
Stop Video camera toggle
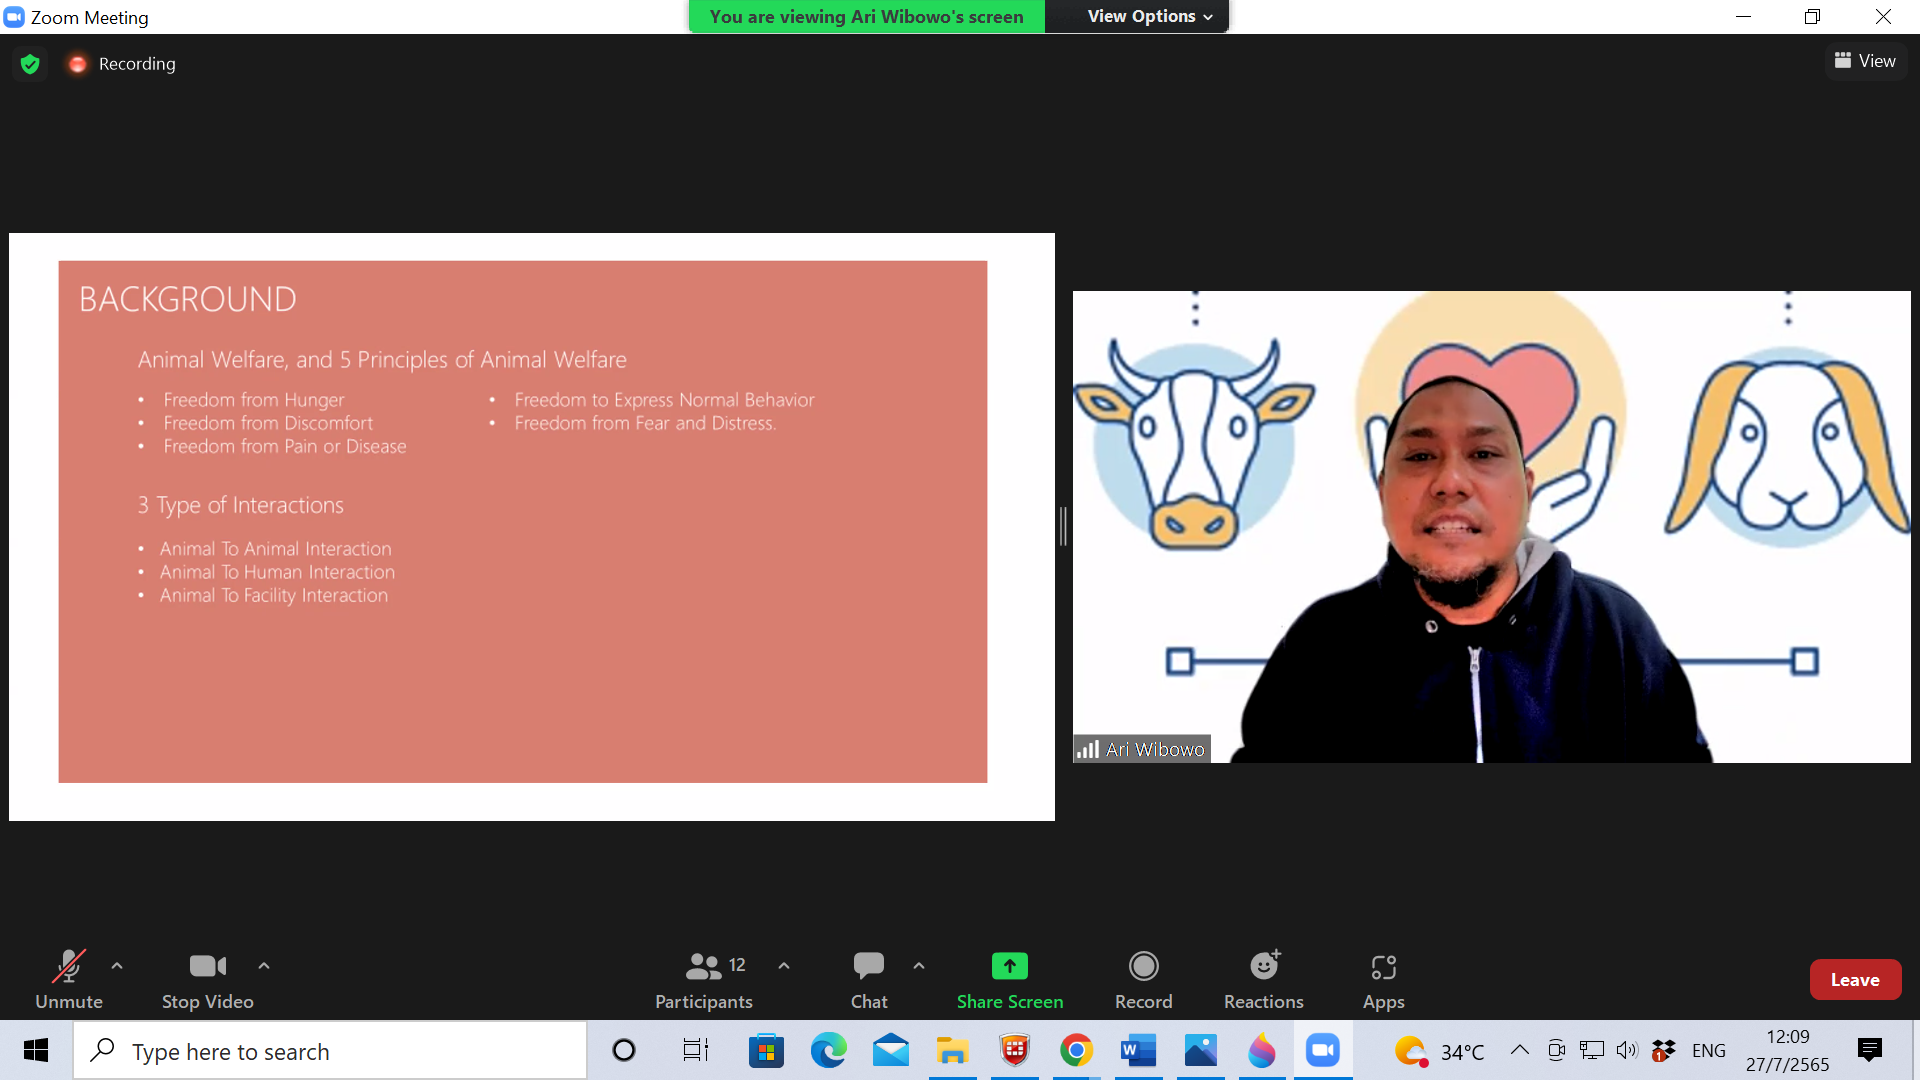[207, 979]
